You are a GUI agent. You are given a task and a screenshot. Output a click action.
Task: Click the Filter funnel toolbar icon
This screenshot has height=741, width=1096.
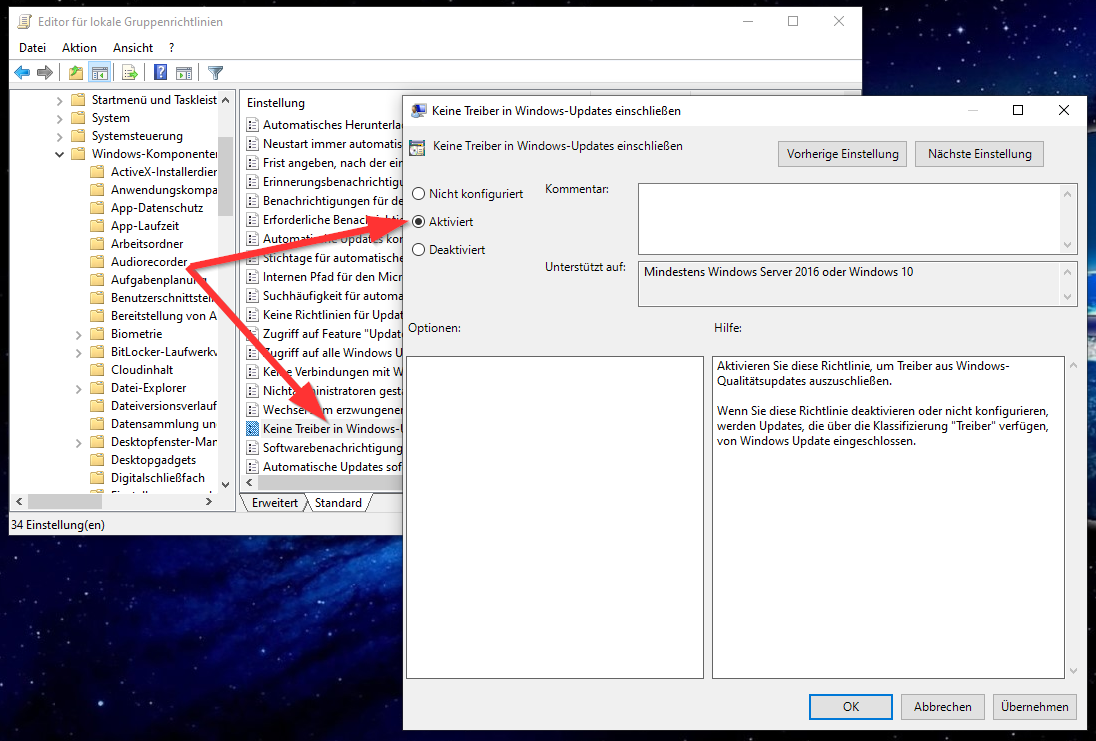(x=215, y=72)
